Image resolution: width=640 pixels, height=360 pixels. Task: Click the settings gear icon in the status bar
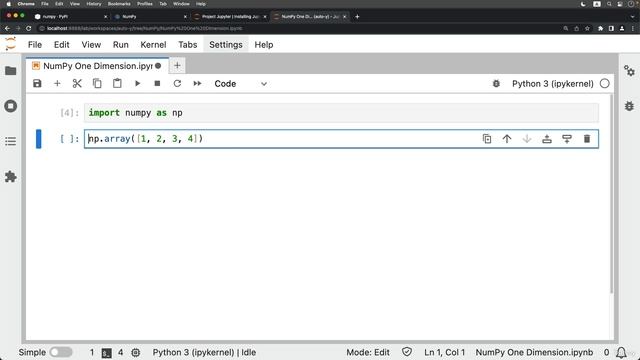(136, 352)
